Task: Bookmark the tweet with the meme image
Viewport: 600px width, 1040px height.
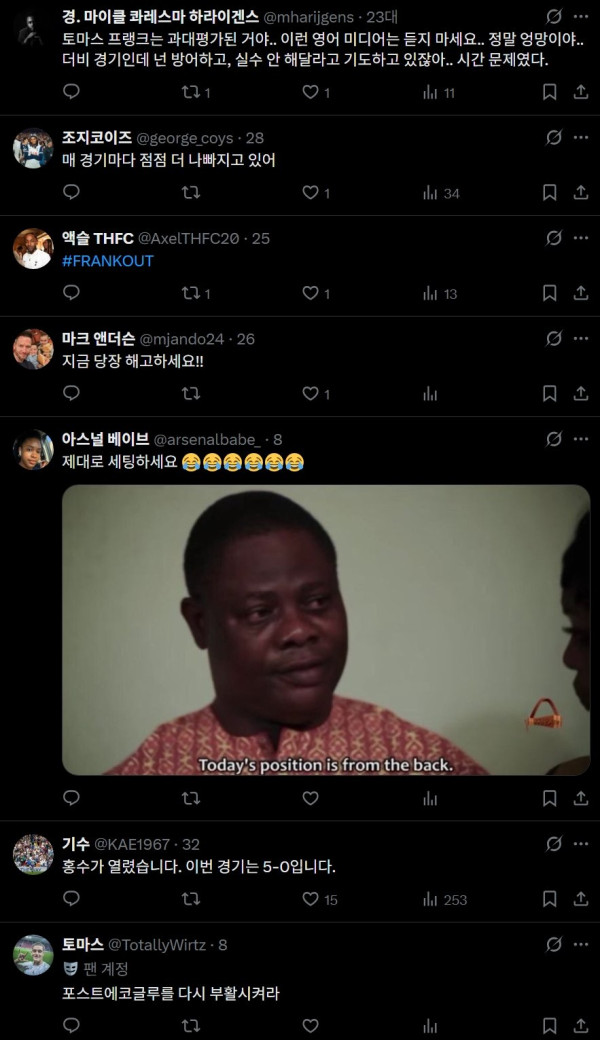Action: click(x=549, y=797)
